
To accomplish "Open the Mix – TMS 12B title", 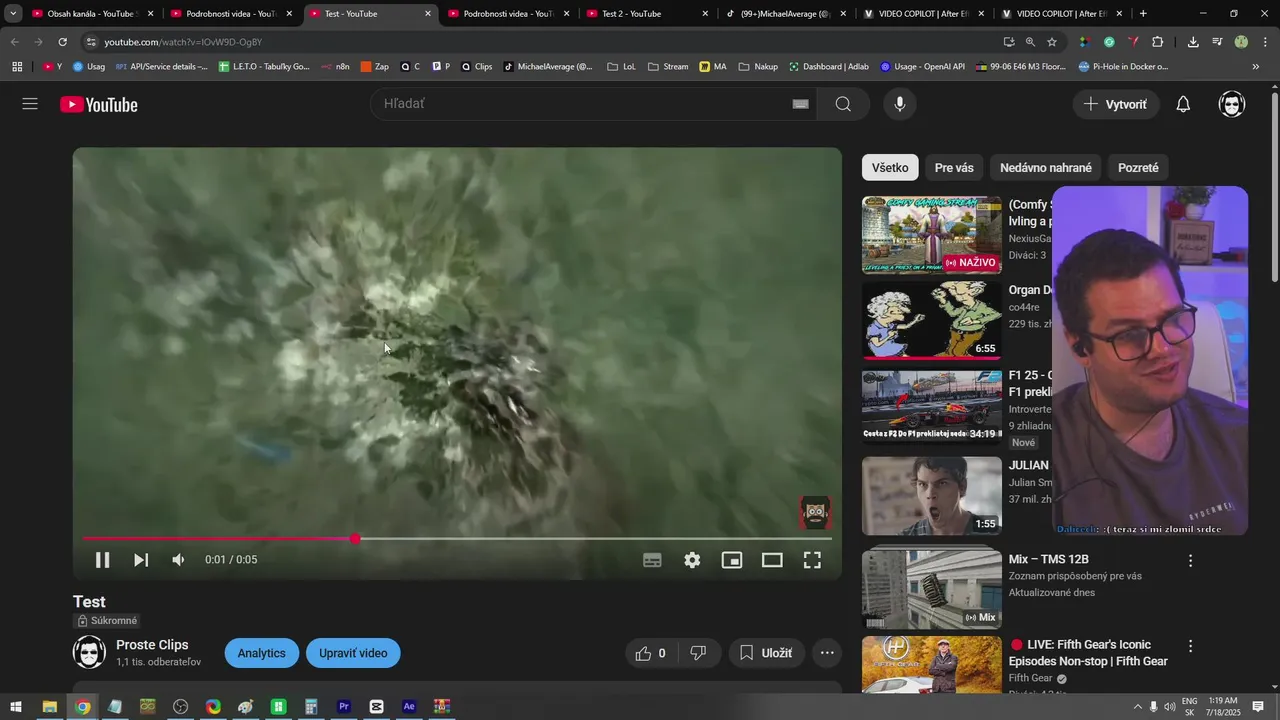I will [x=1048, y=559].
